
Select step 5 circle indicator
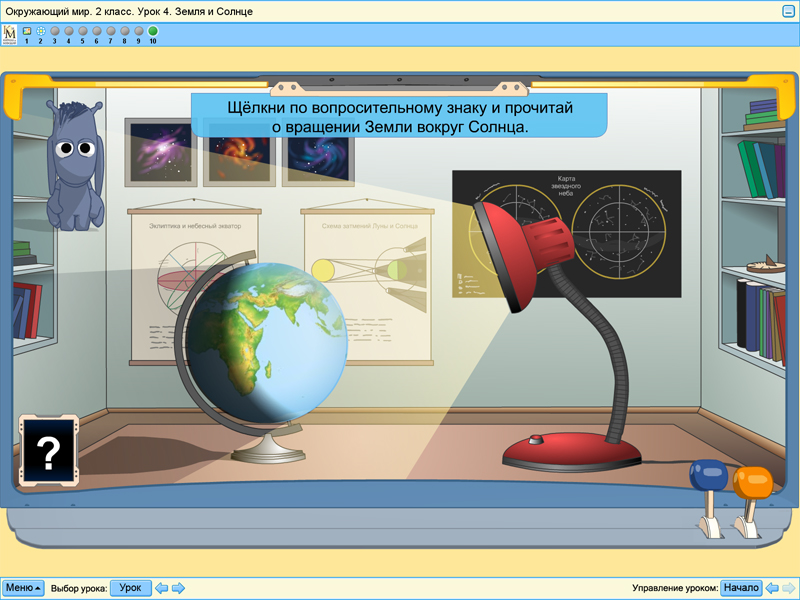pyautogui.click(x=82, y=31)
